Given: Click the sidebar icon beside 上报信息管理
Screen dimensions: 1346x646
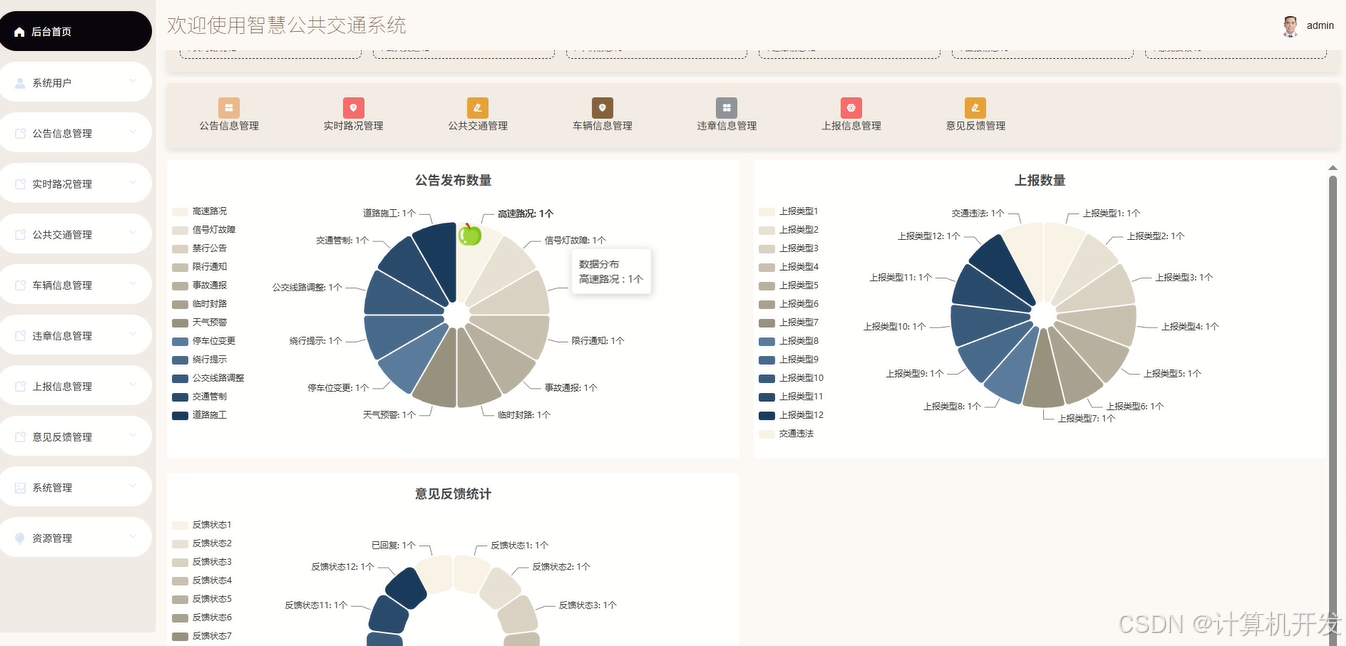Looking at the screenshot, I should 20,387.
